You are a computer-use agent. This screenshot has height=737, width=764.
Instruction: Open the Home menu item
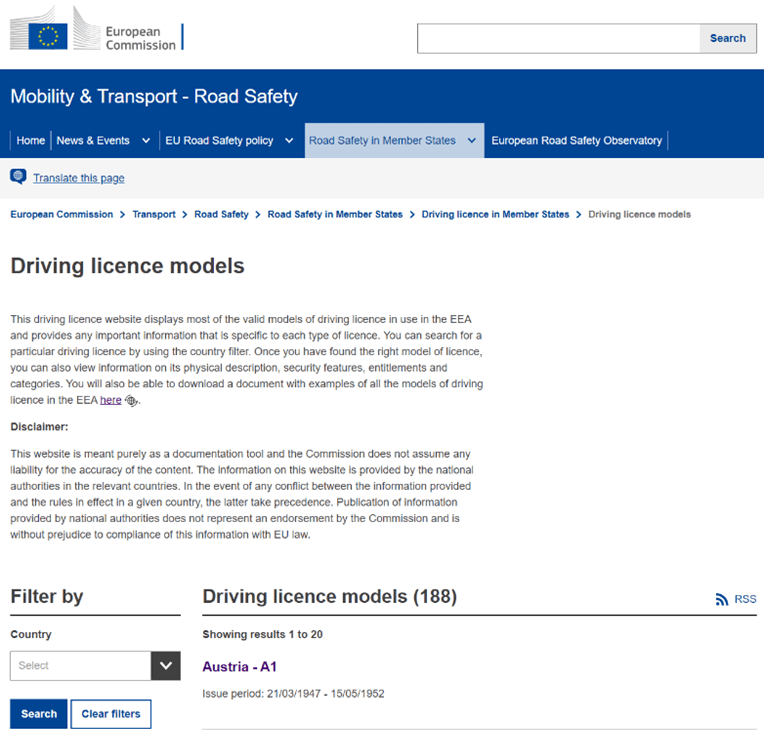coord(31,141)
